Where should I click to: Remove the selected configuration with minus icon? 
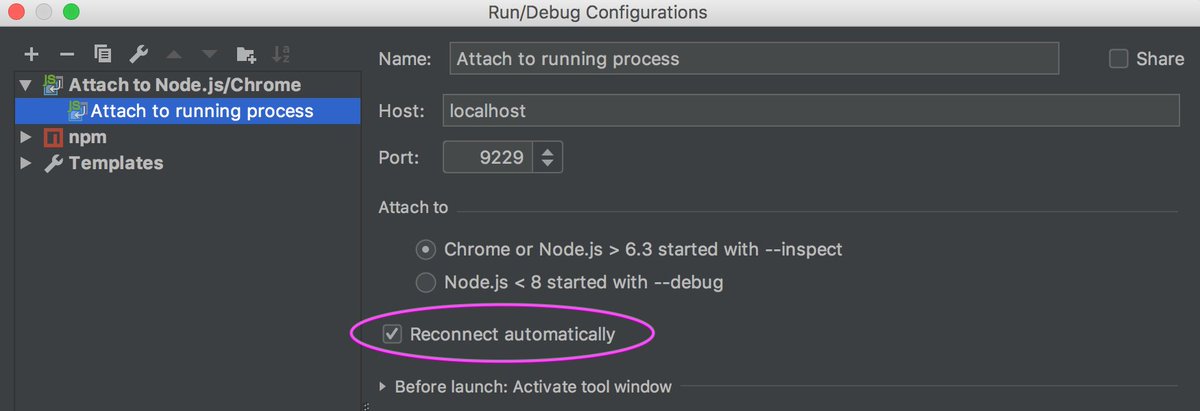[67, 54]
